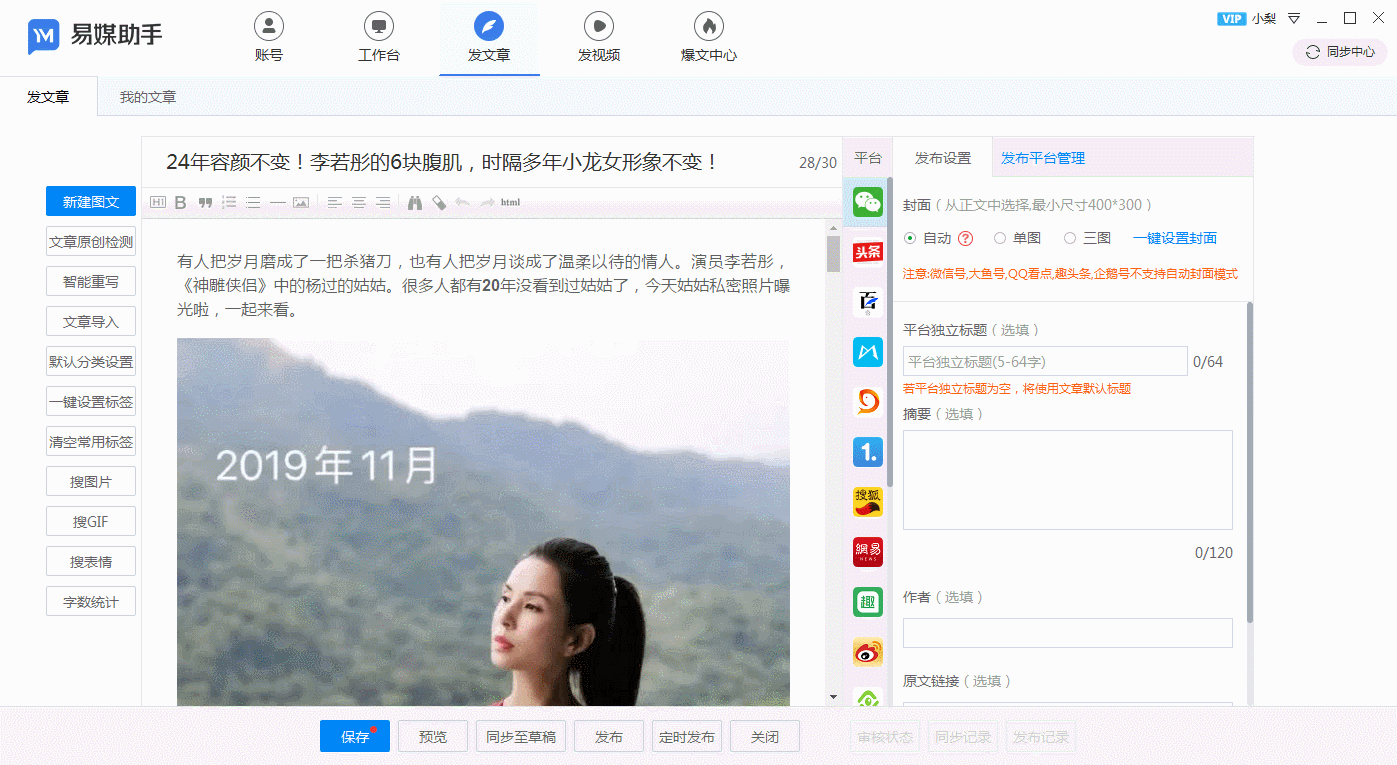
Task: Clear formatting with the eraser icon
Action: [x=439, y=202]
